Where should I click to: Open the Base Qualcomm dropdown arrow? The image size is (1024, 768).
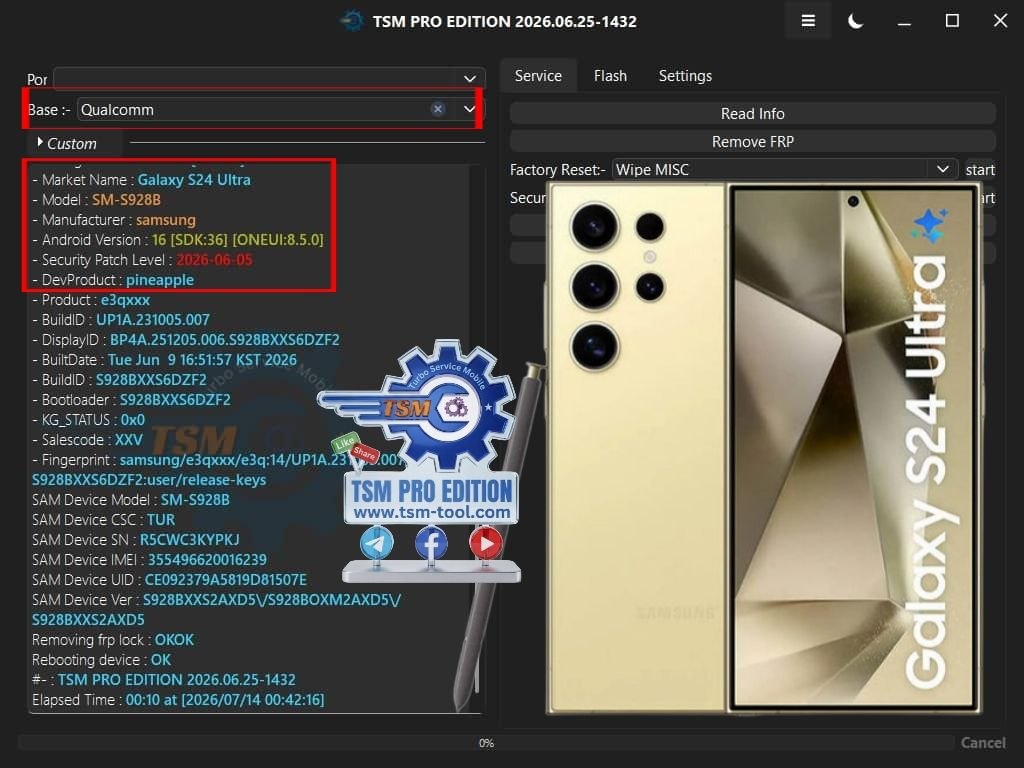(x=469, y=109)
